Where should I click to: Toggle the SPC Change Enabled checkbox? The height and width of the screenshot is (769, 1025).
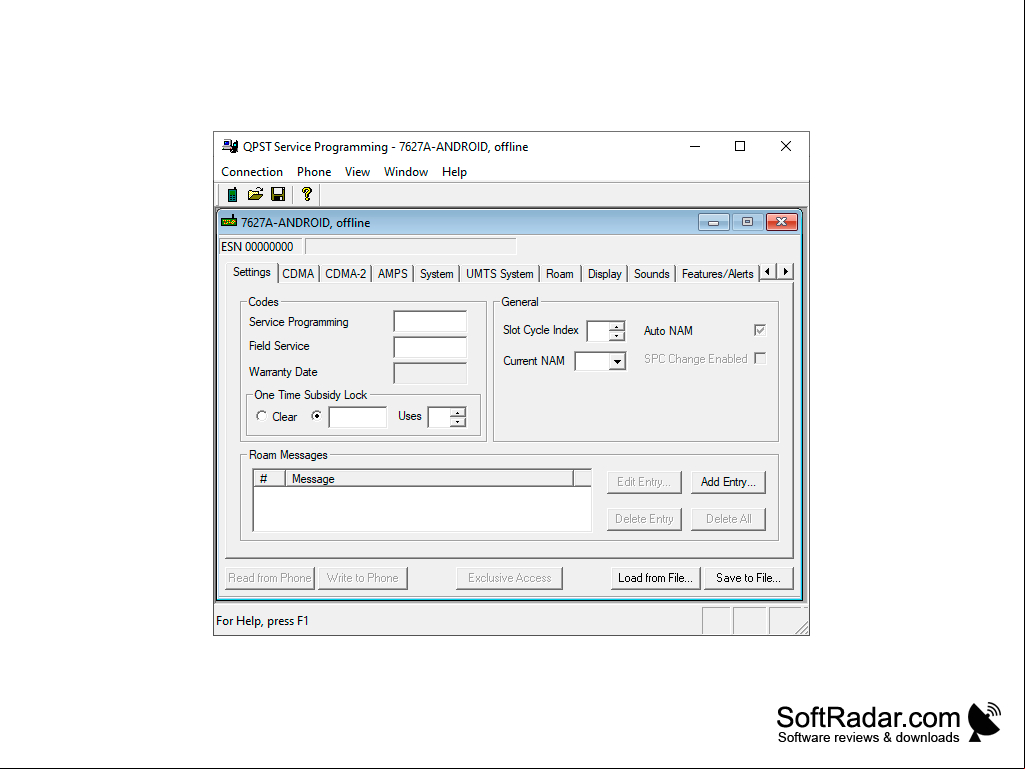tap(760, 358)
